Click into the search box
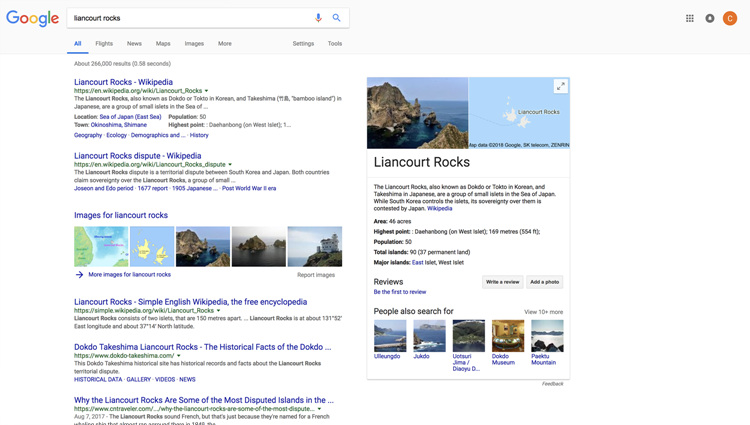This screenshot has height=425, width=750. [x=191, y=18]
